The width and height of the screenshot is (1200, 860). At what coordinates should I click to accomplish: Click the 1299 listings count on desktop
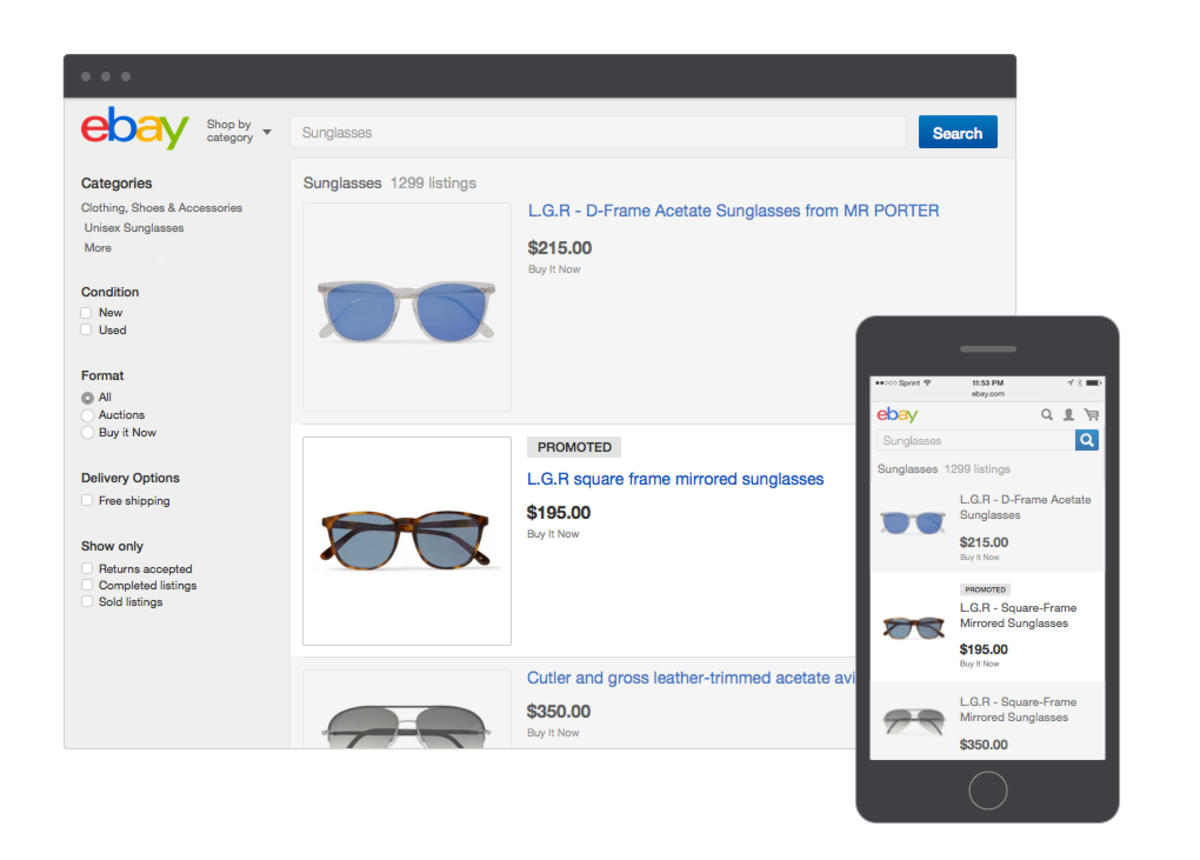[433, 183]
